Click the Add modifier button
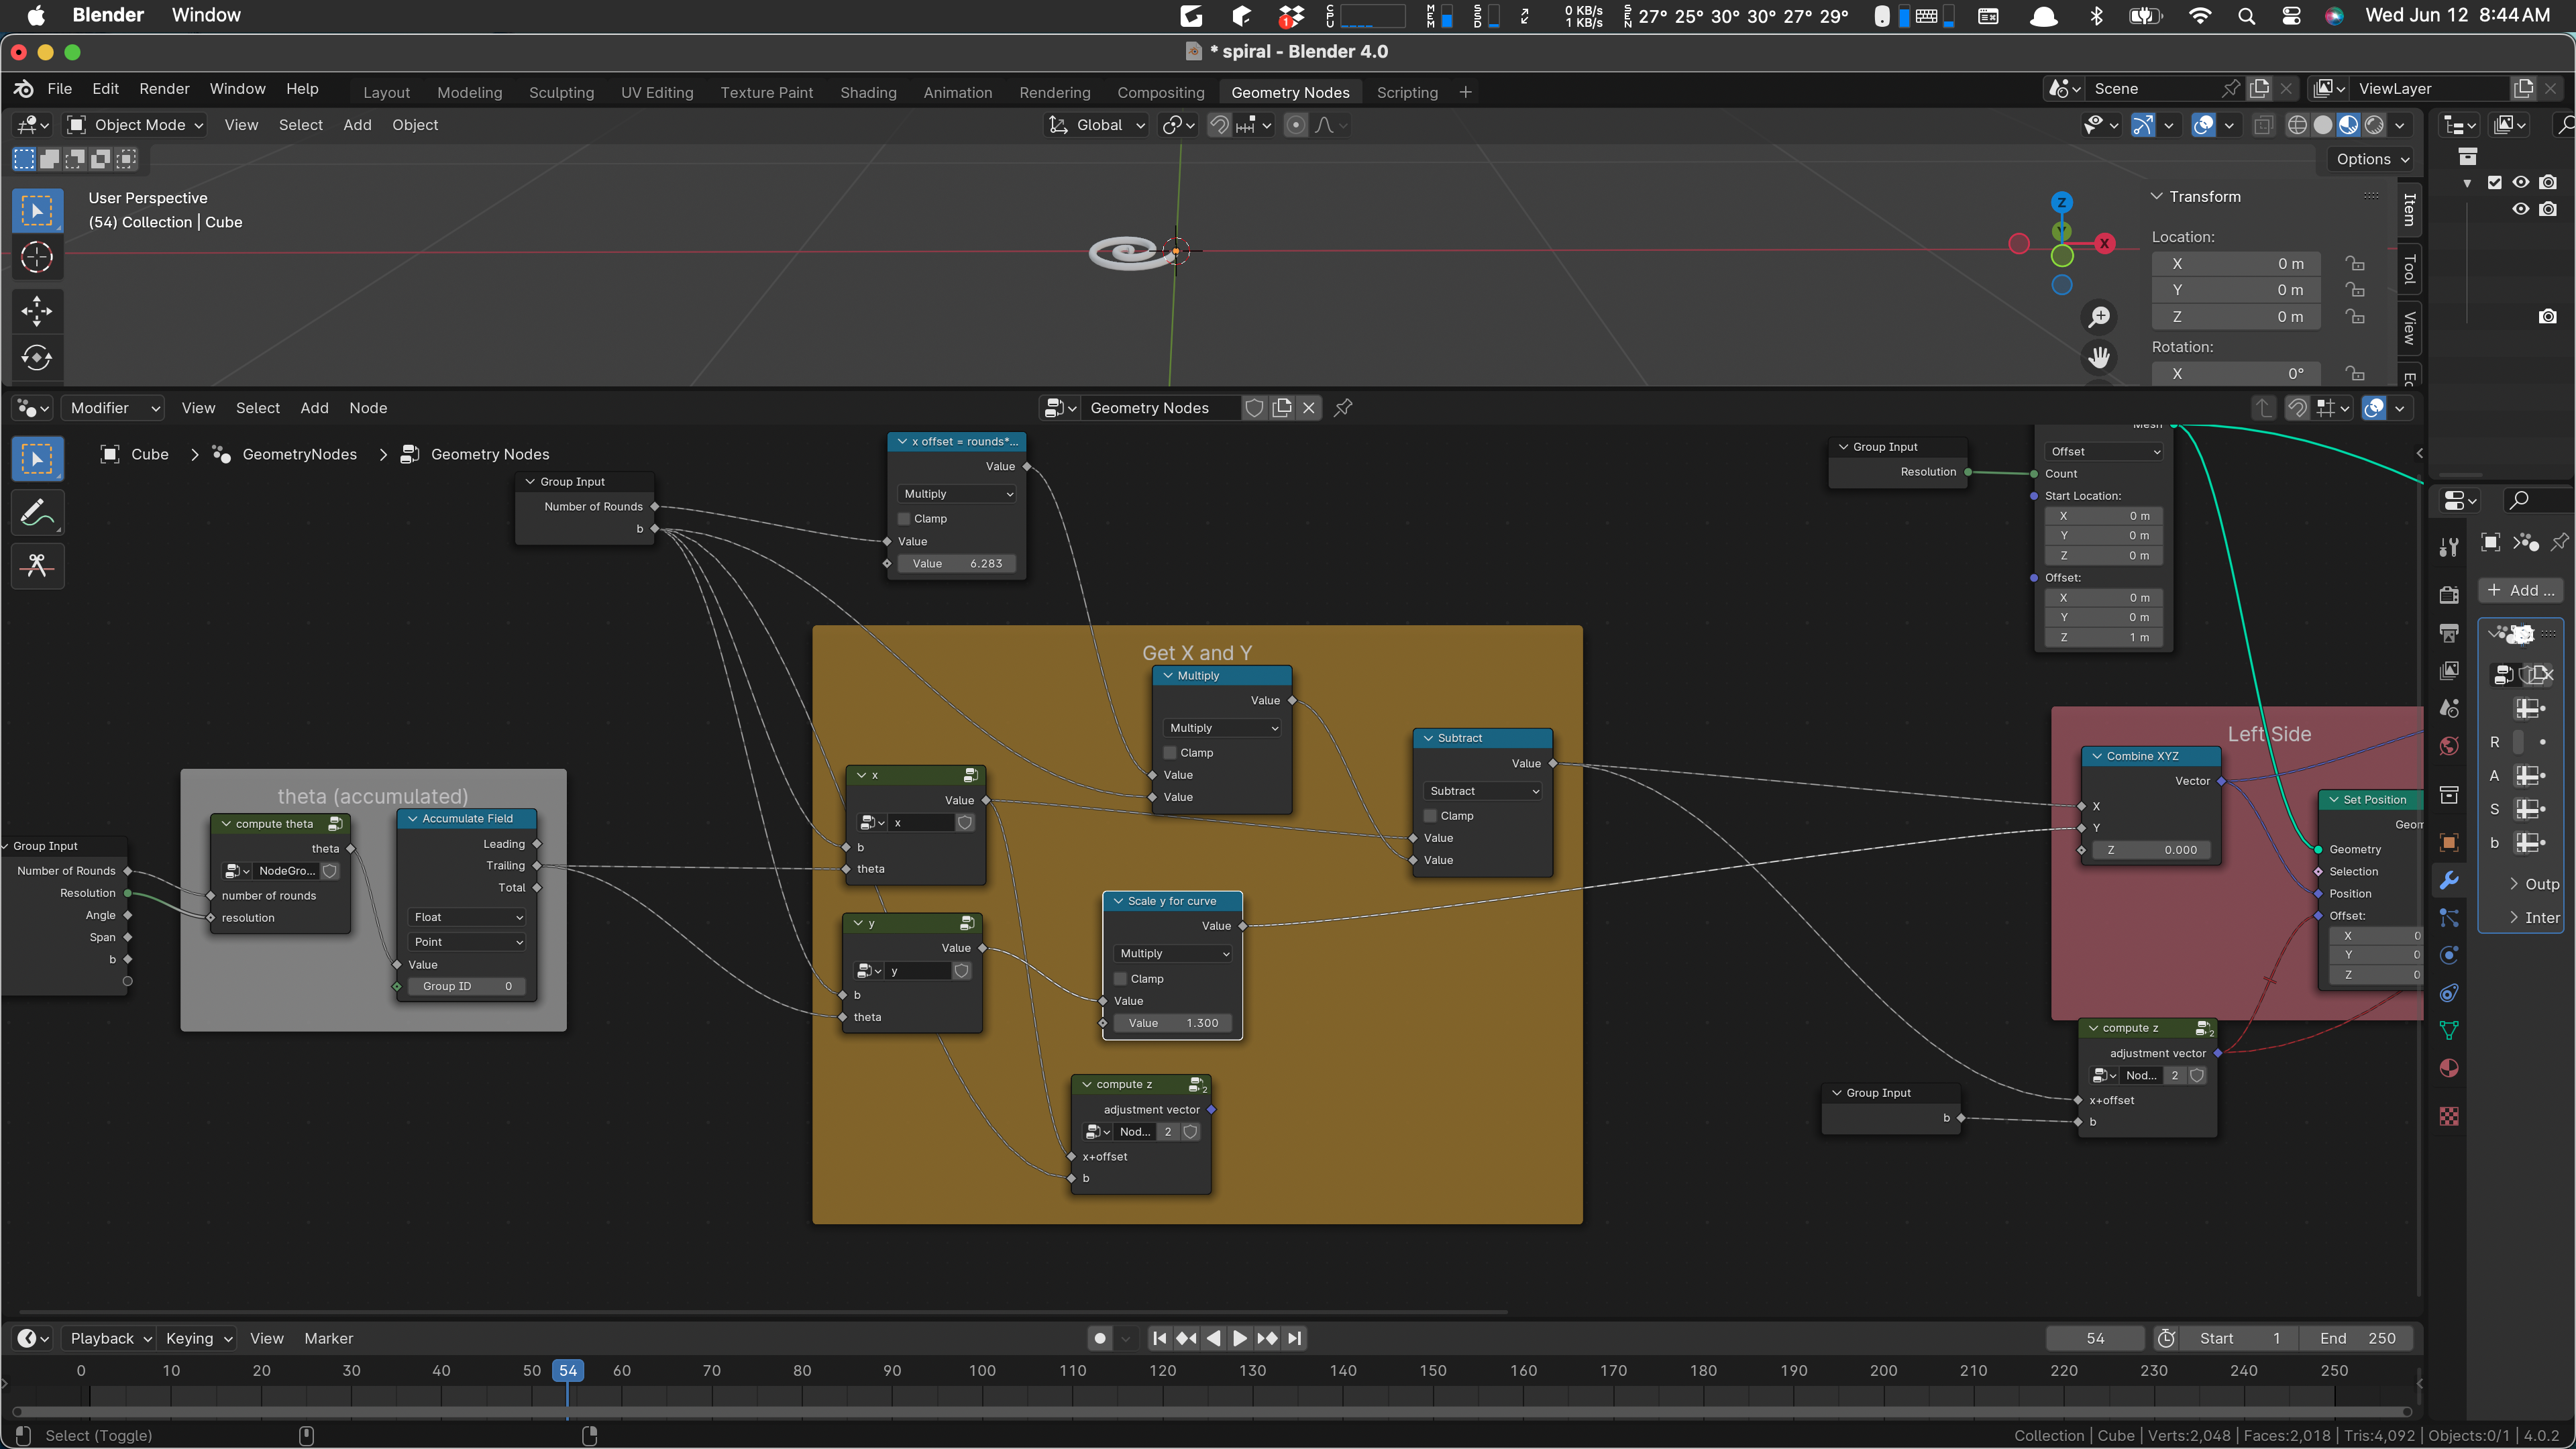 2519,590
